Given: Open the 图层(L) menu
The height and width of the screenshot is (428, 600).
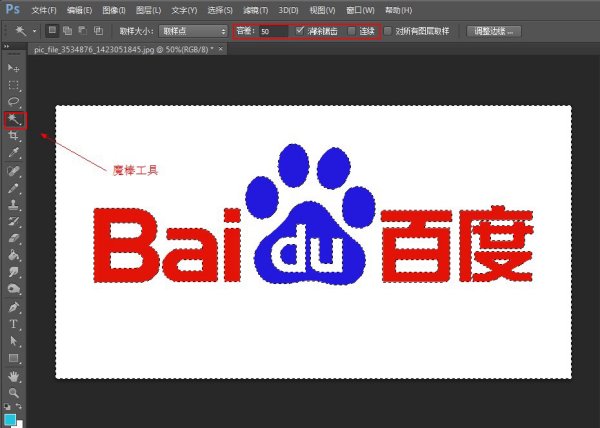Looking at the screenshot, I should coord(148,10).
